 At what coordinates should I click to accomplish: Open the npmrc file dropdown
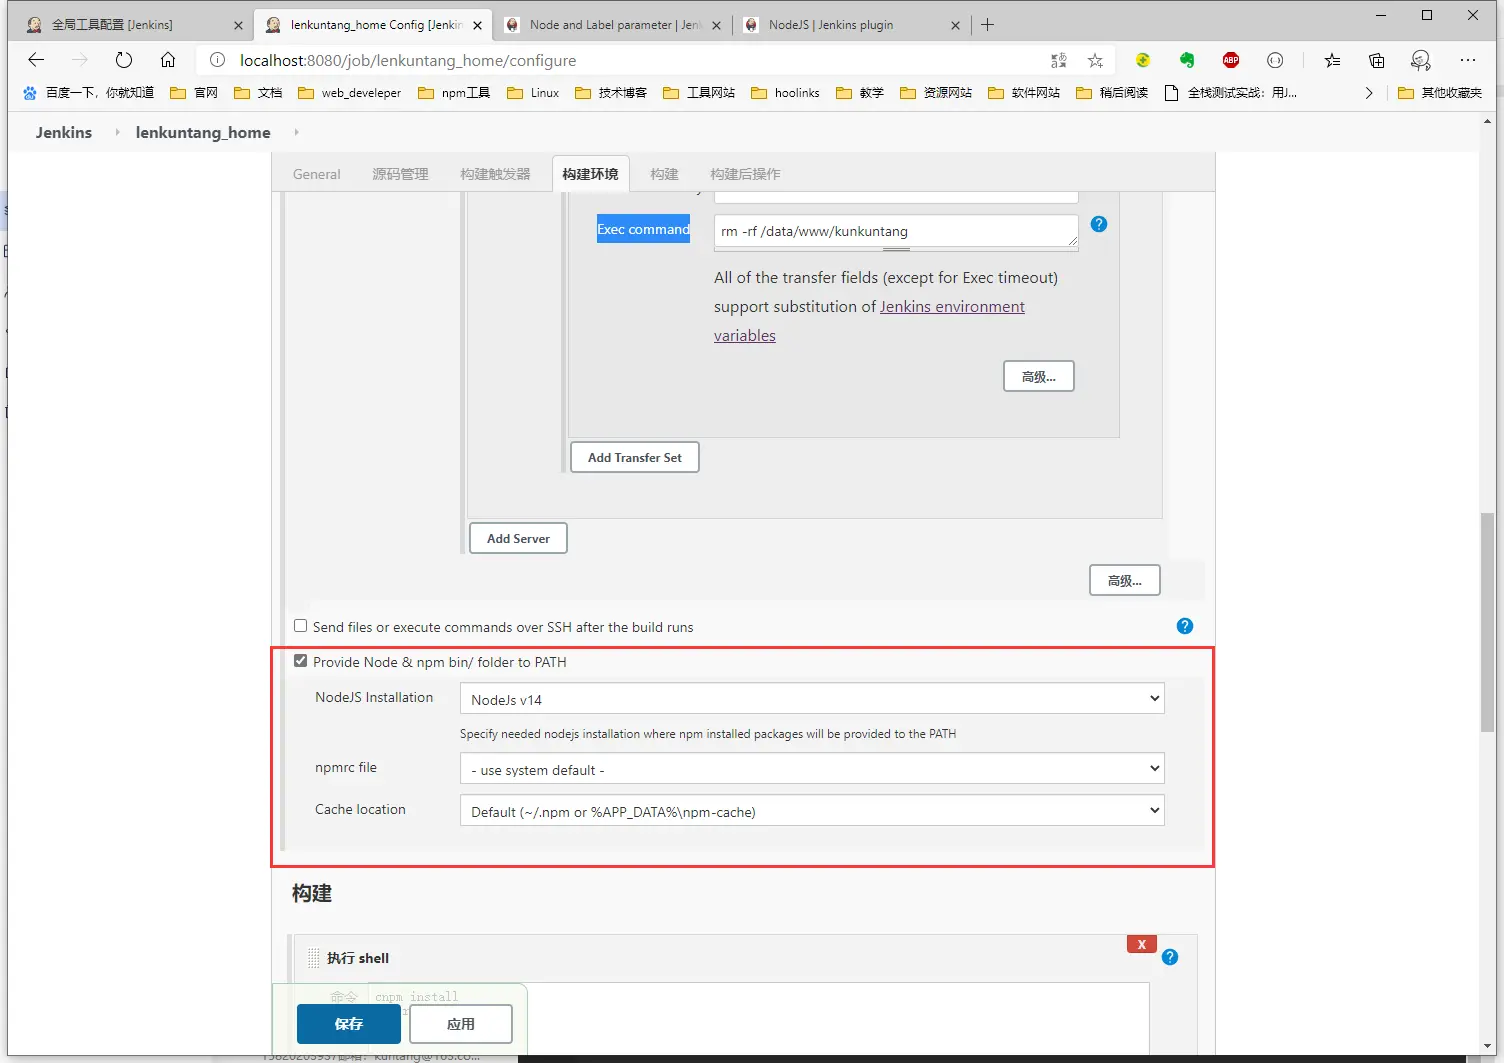pos(812,769)
